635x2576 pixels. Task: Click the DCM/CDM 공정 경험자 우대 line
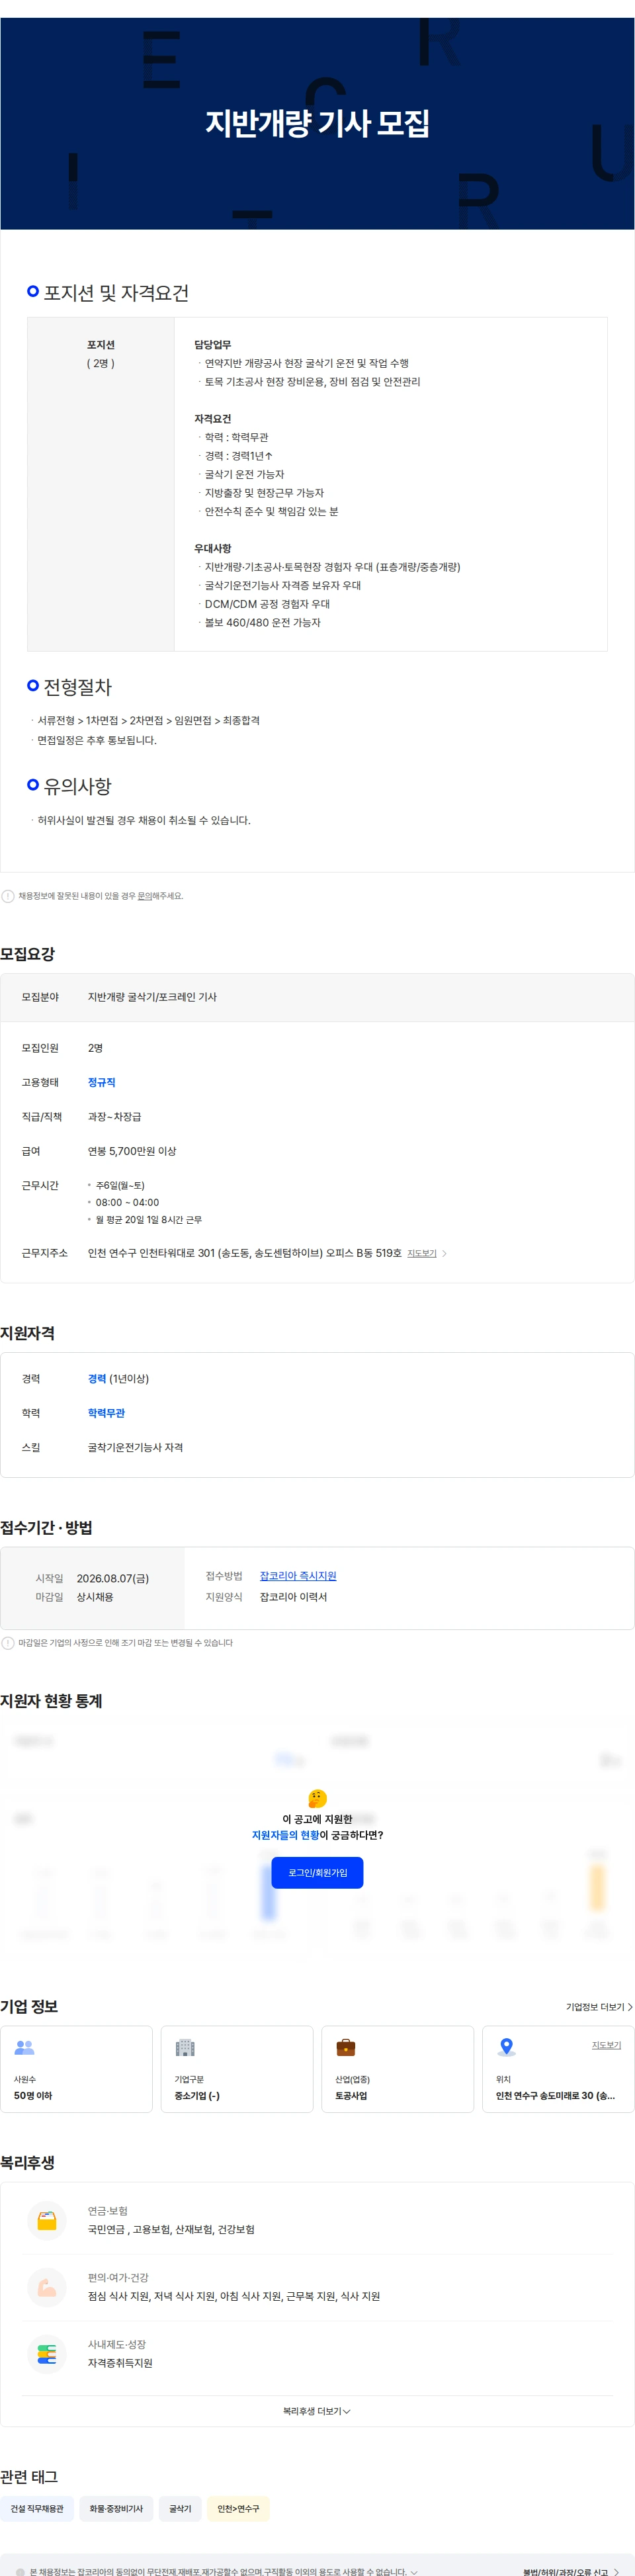pyautogui.click(x=267, y=604)
